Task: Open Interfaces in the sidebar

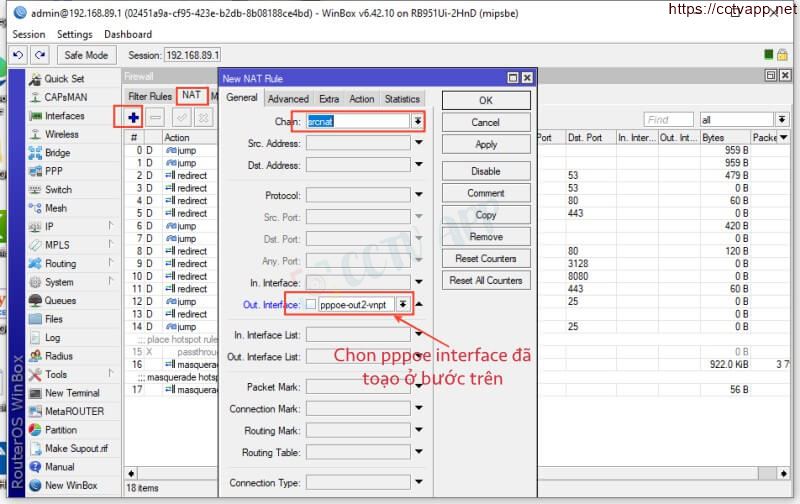Action: 64,116
